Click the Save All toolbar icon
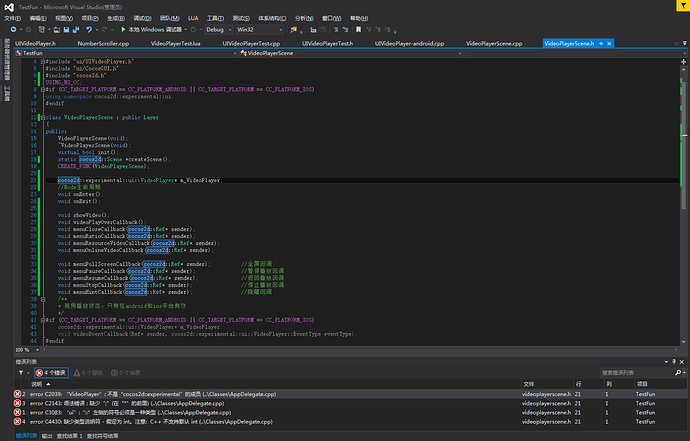Screen dimensions: 690x441 coord(76,30)
